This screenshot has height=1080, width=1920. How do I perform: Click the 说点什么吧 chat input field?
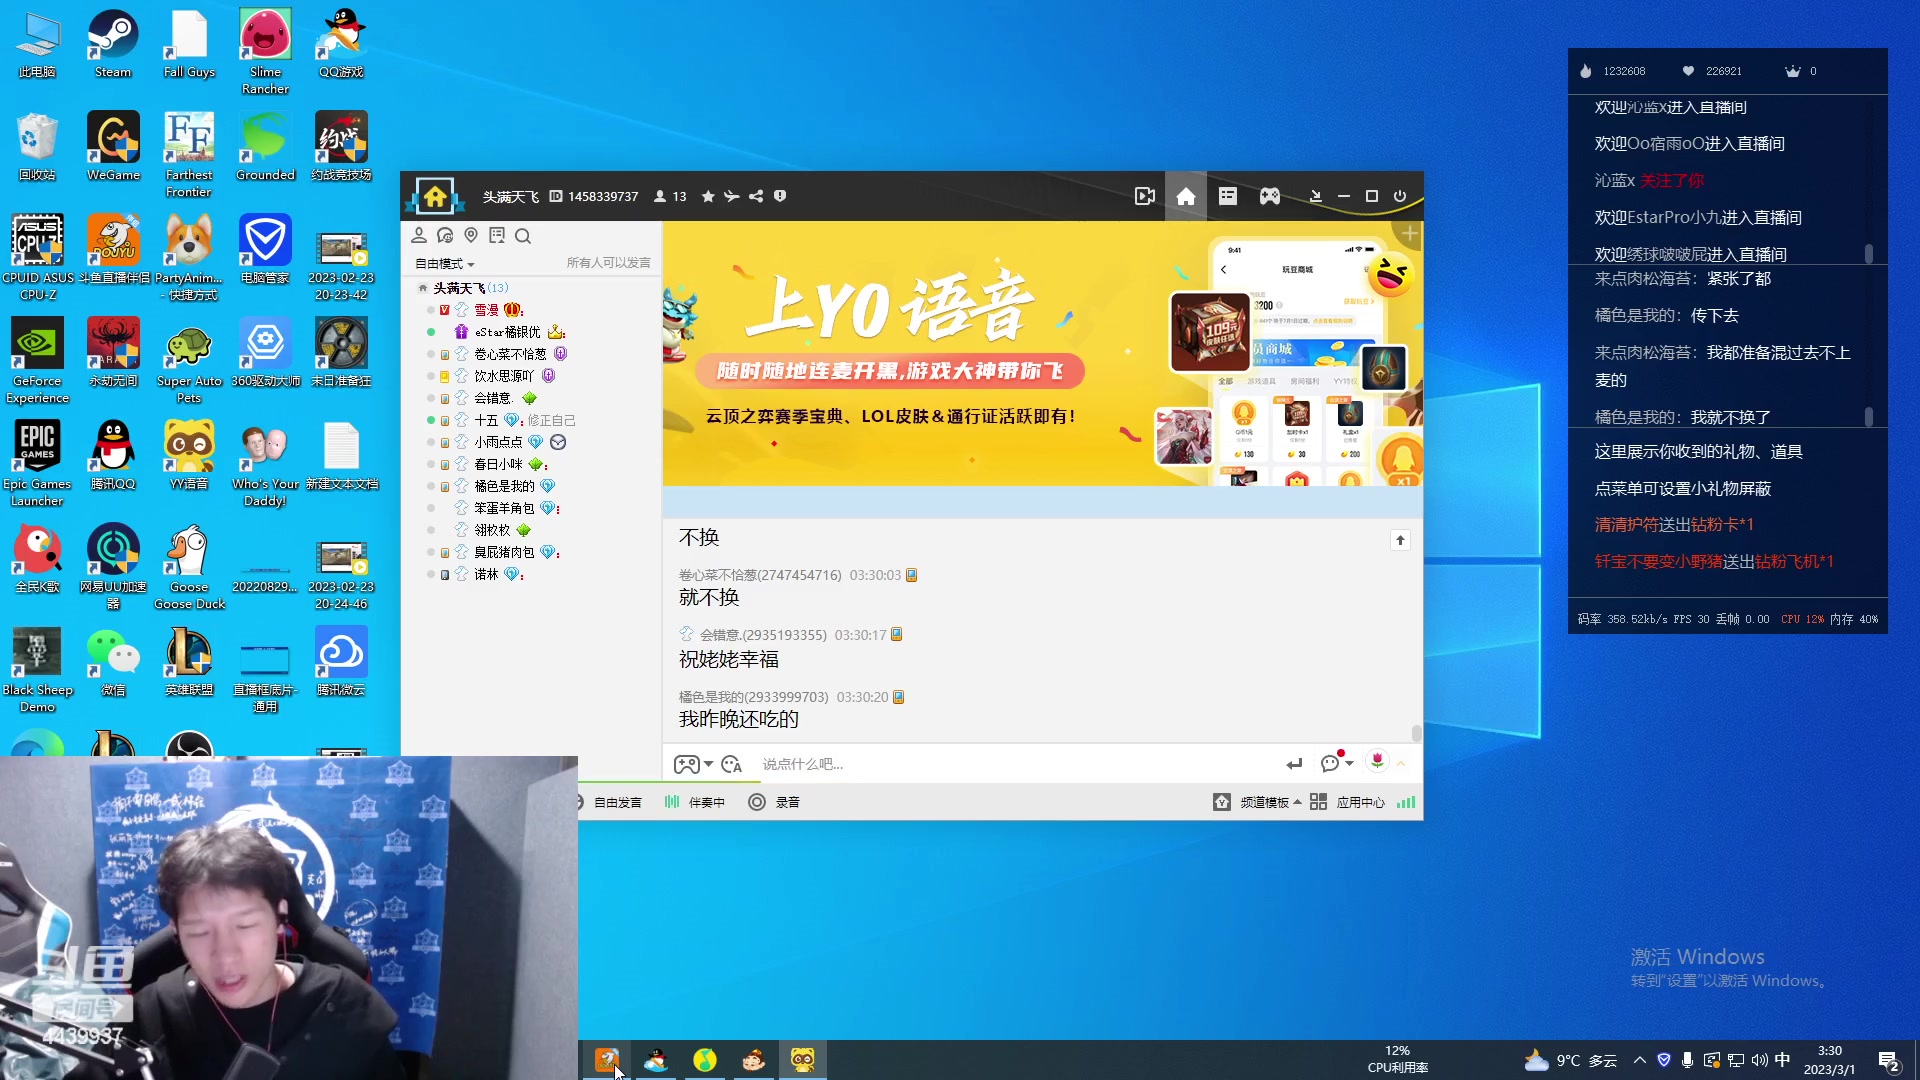(x=1015, y=764)
